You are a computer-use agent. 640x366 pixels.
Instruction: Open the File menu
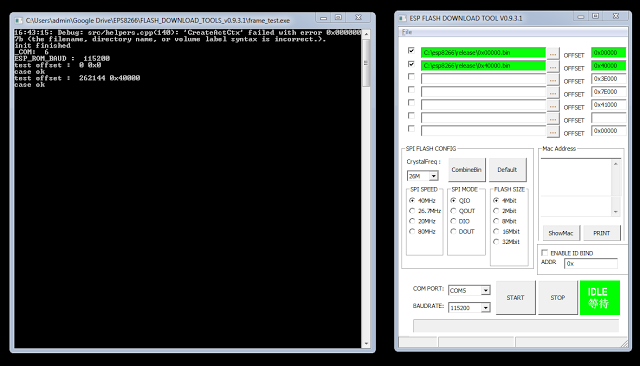pyautogui.click(x=407, y=32)
